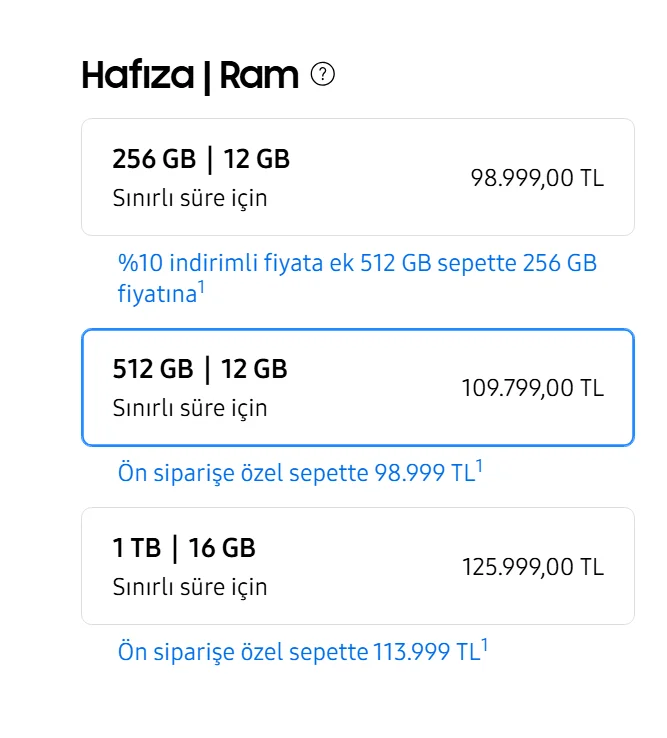667x738 pixels.
Task: Open footnote 1 next to 113.999 TL offer
Action: 485,647
